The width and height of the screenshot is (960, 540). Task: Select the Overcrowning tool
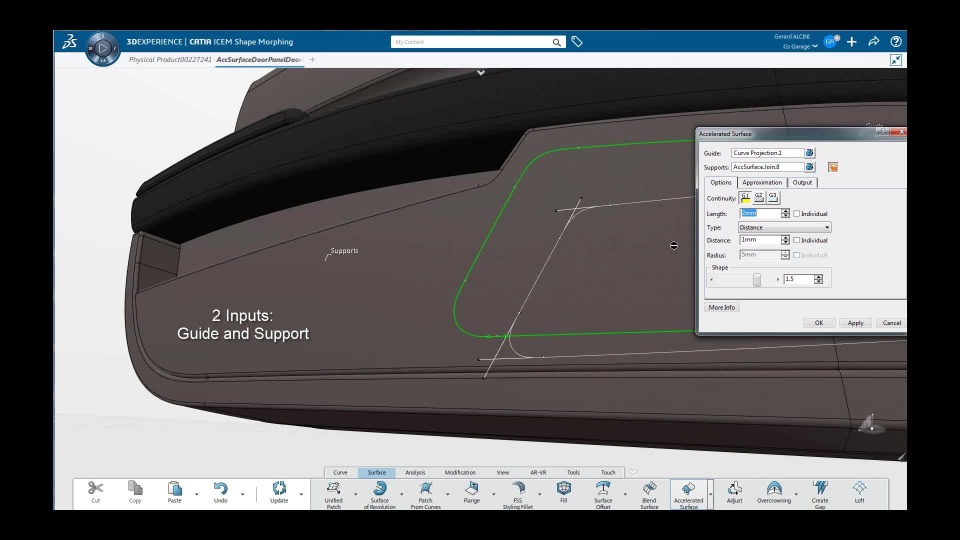(x=774, y=492)
